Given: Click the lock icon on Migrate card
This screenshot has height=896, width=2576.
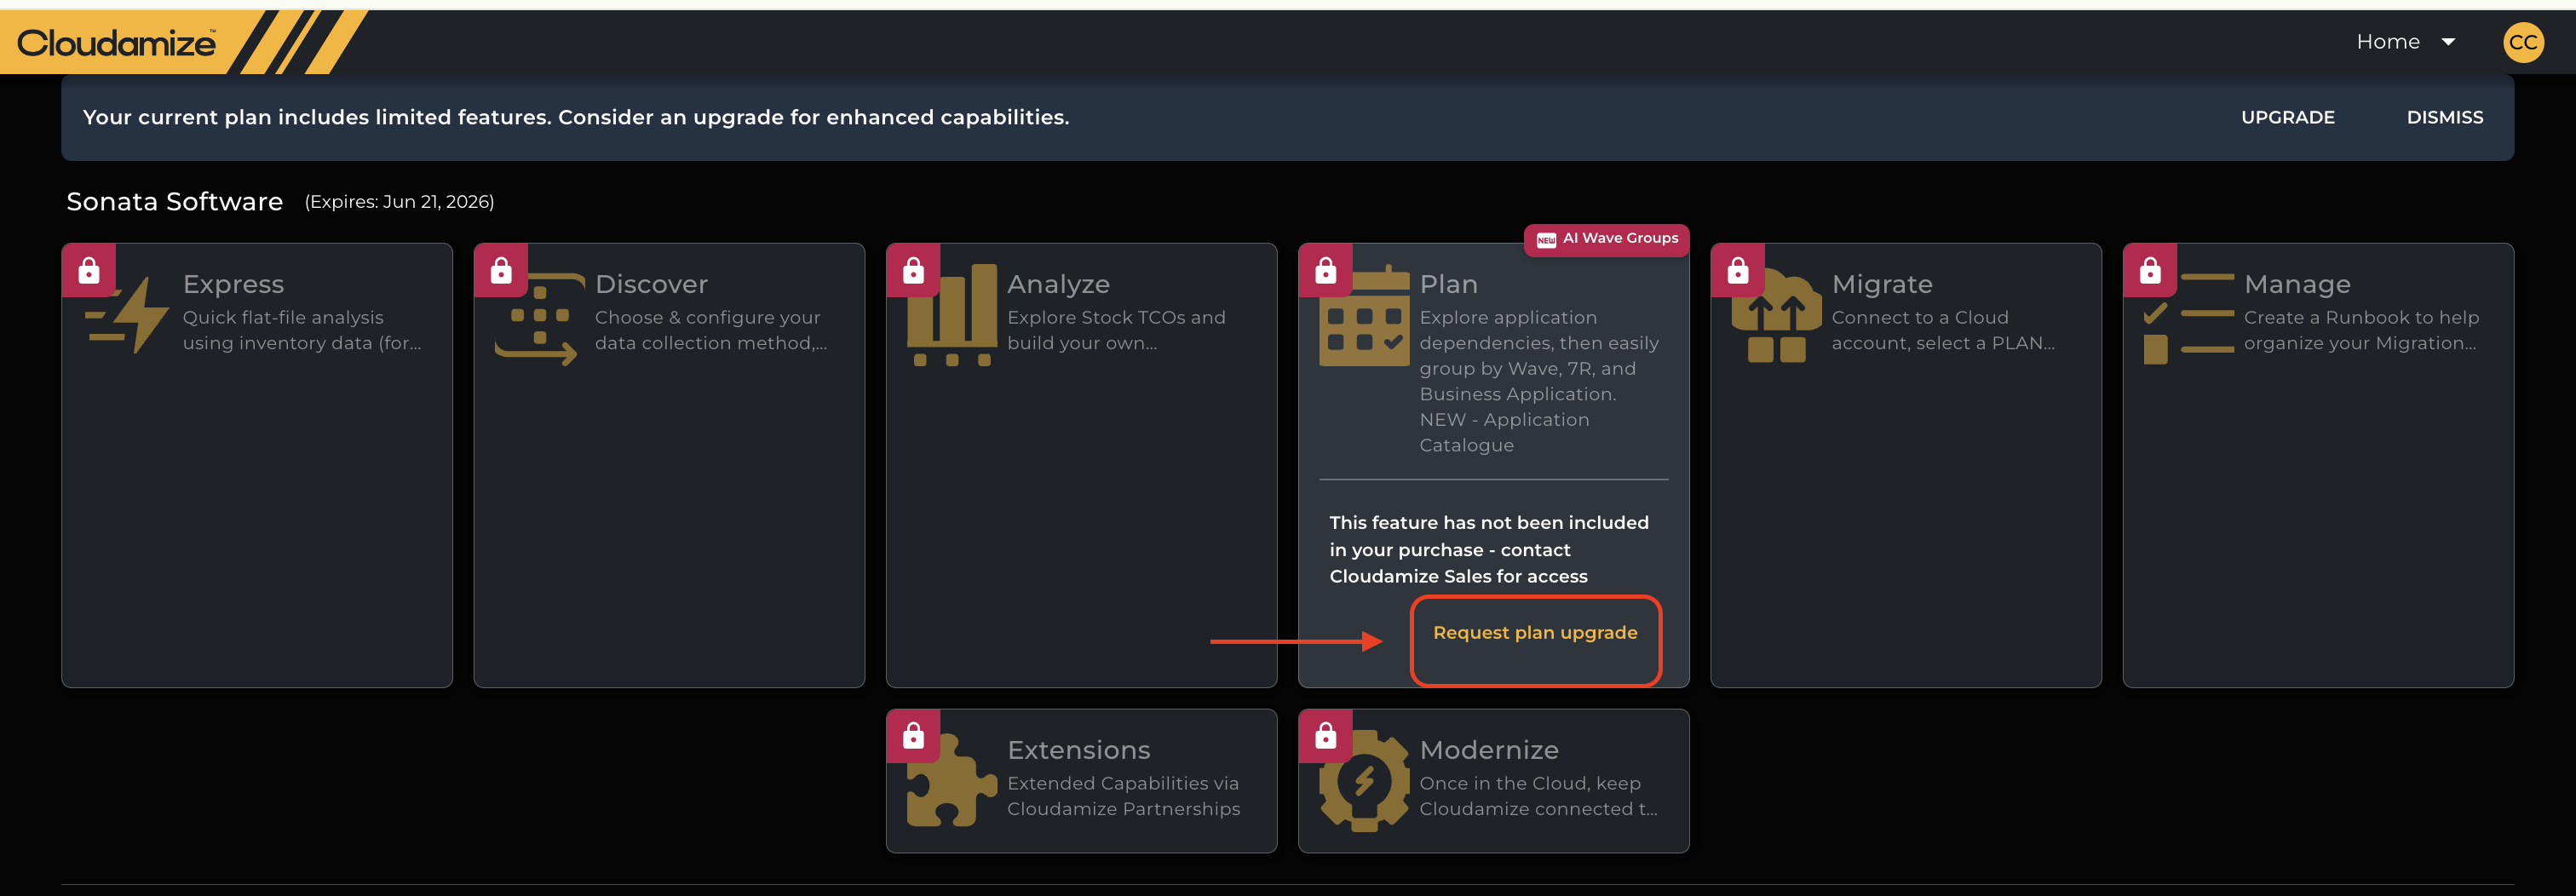Looking at the screenshot, I should point(1738,270).
